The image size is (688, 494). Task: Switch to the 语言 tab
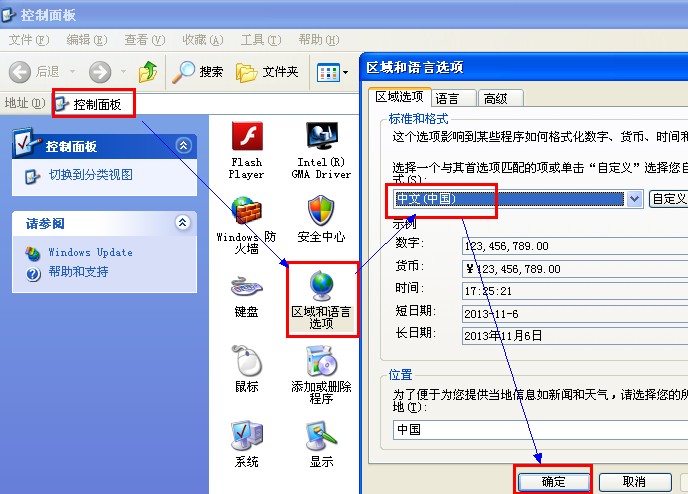tap(447, 98)
